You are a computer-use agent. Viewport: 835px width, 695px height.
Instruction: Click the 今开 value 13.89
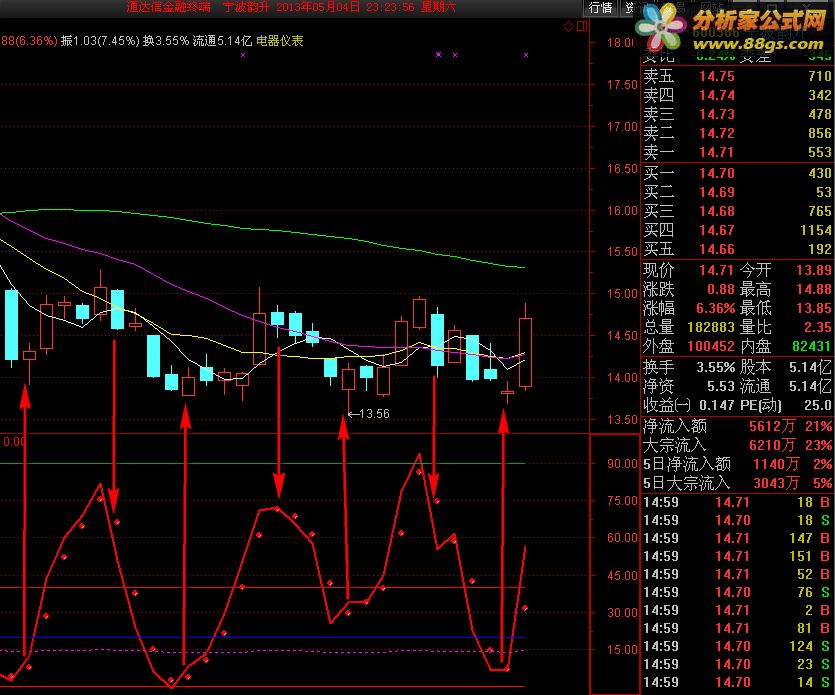click(x=814, y=270)
